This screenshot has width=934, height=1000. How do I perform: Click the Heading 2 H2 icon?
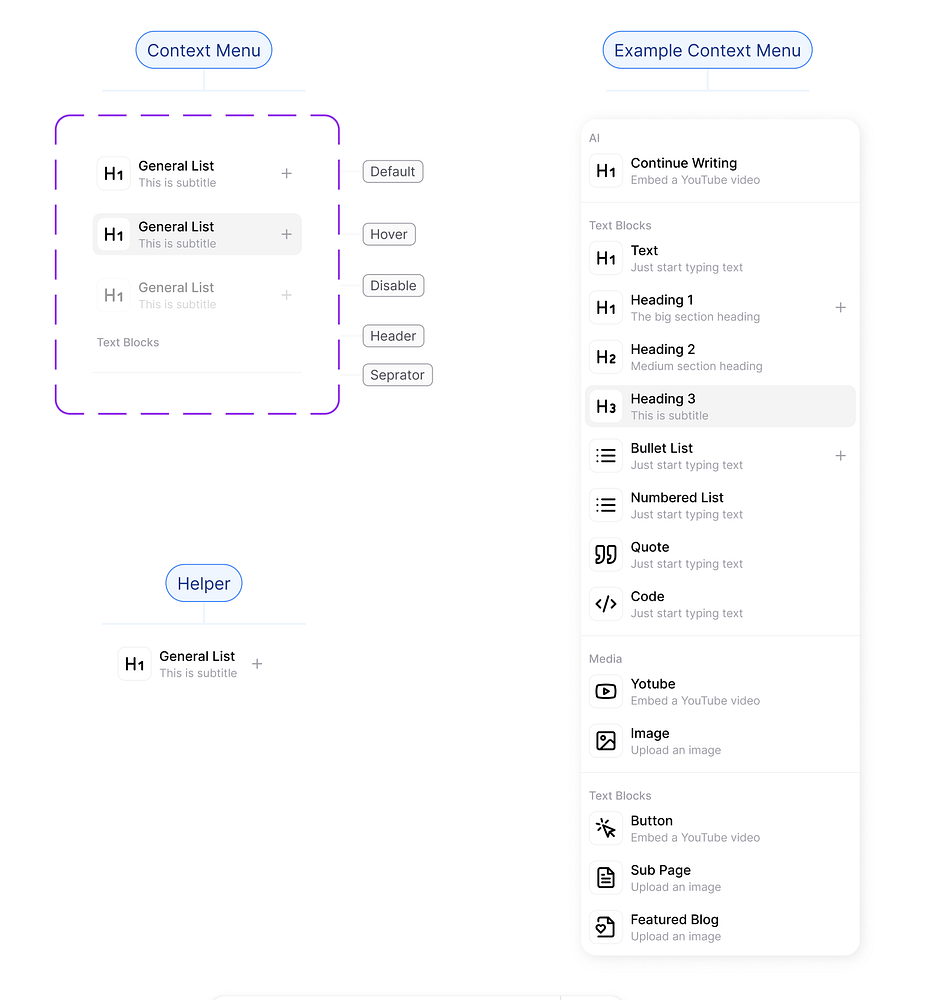point(606,357)
